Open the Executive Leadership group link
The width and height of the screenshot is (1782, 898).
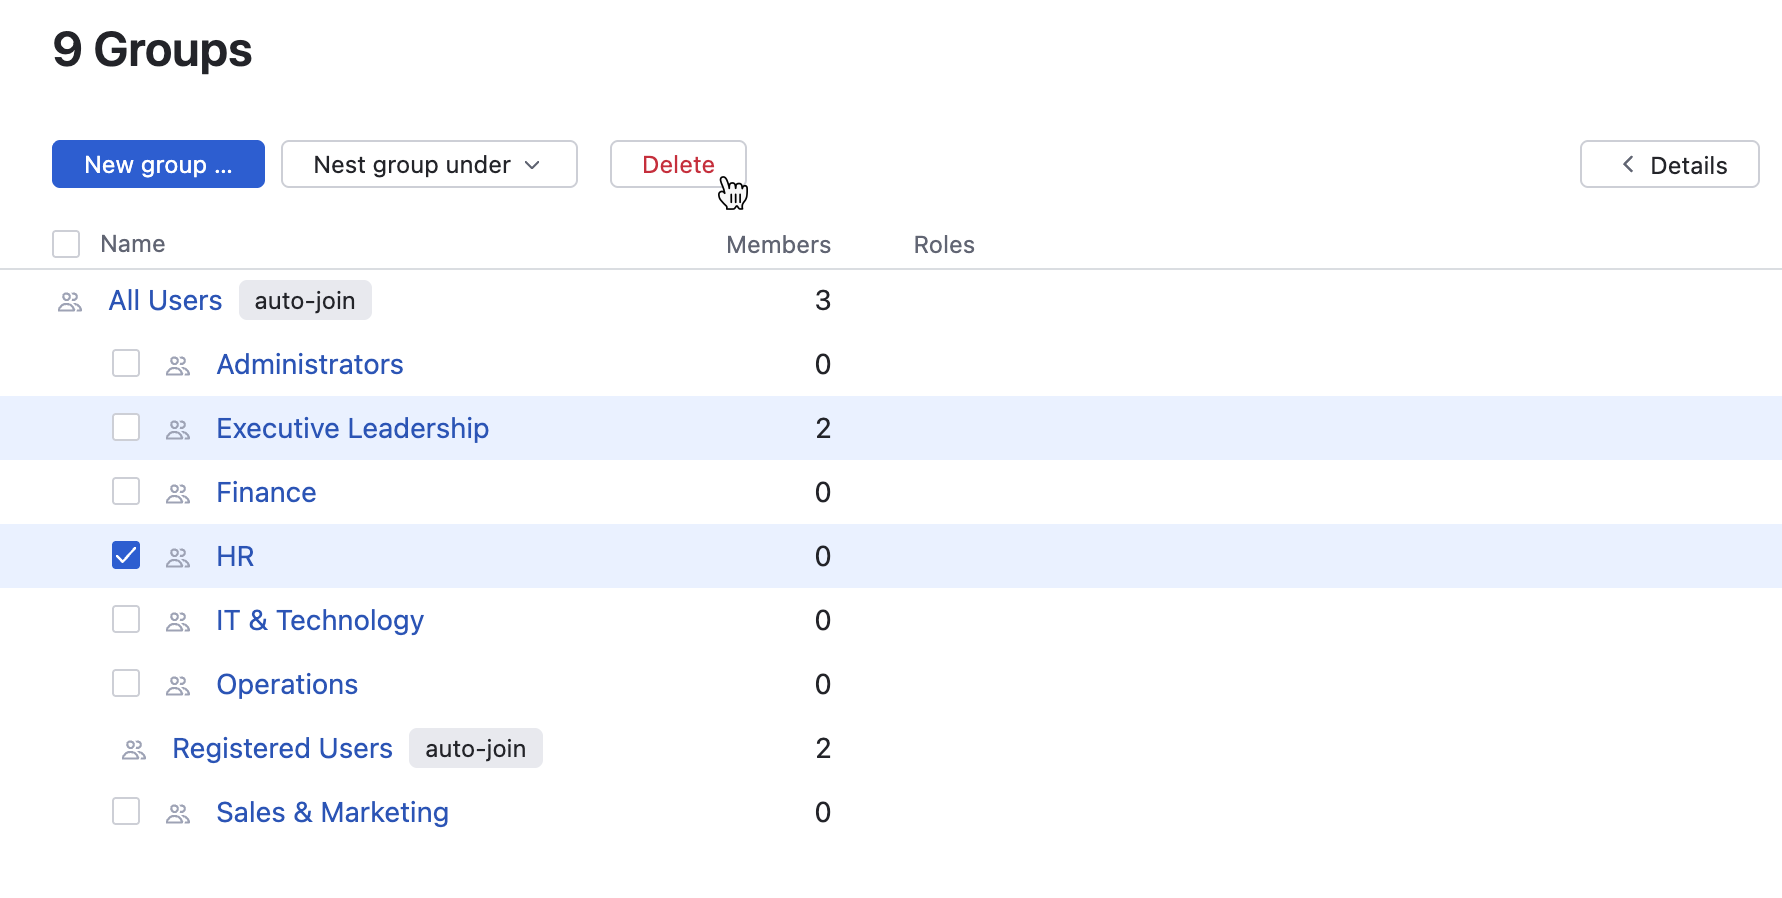(x=352, y=428)
